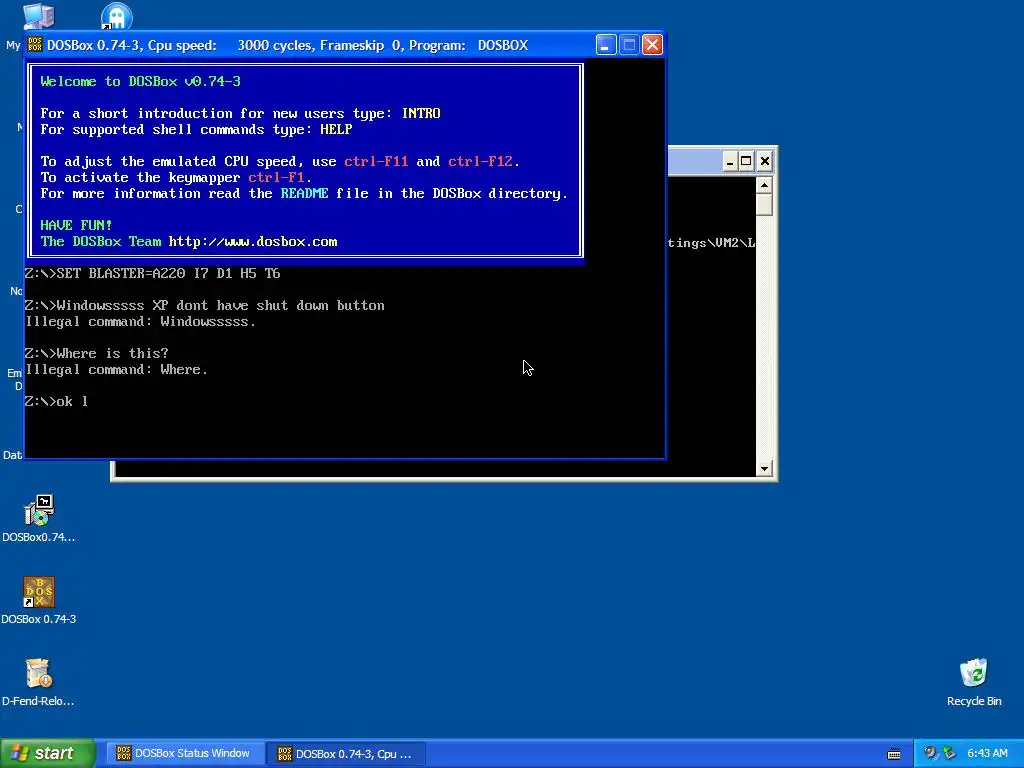Click the 6:43 AM clock
This screenshot has height=768, width=1024.
click(987, 753)
